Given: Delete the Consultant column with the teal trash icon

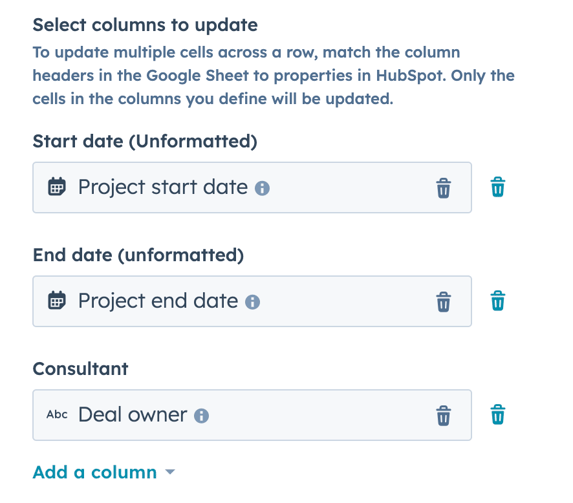Looking at the screenshot, I should pyautogui.click(x=498, y=414).
